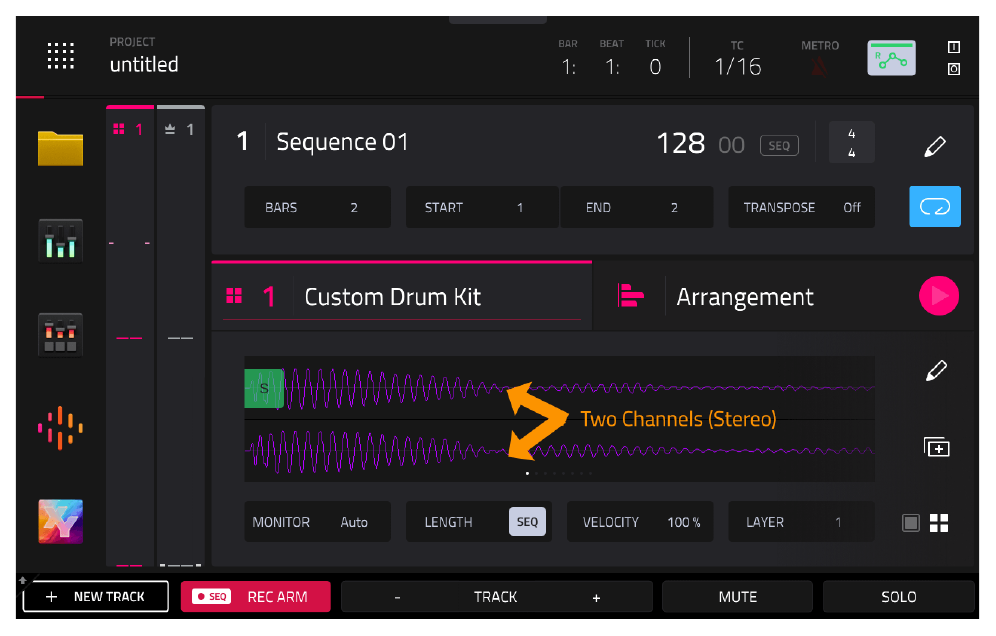Open the 4/4 time signature selector
The height and width of the screenshot is (636, 996).
coord(852,143)
